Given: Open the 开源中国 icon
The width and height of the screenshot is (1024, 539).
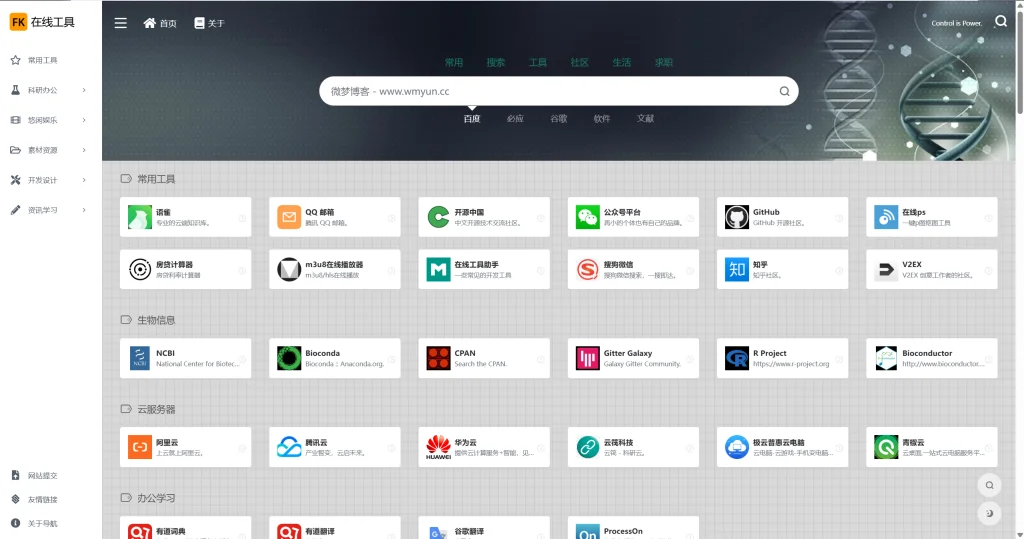Looking at the screenshot, I should tap(438, 217).
